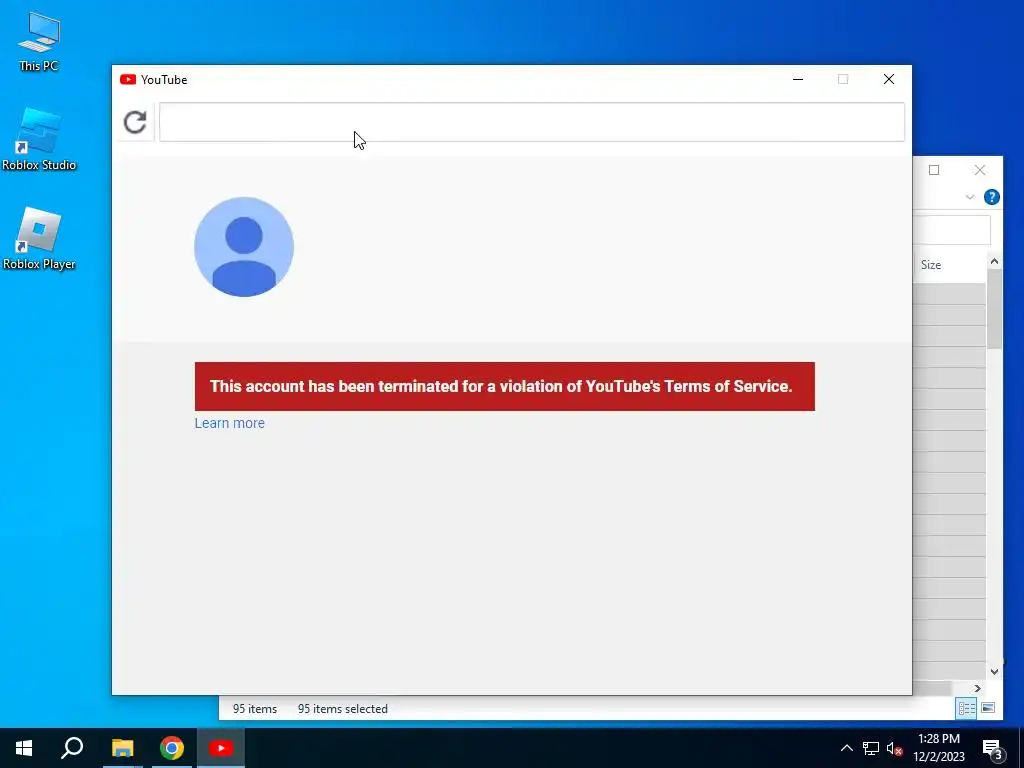The height and width of the screenshot is (768, 1024).
Task: Open taskbar search magnifier
Action: (x=72, y=748)
